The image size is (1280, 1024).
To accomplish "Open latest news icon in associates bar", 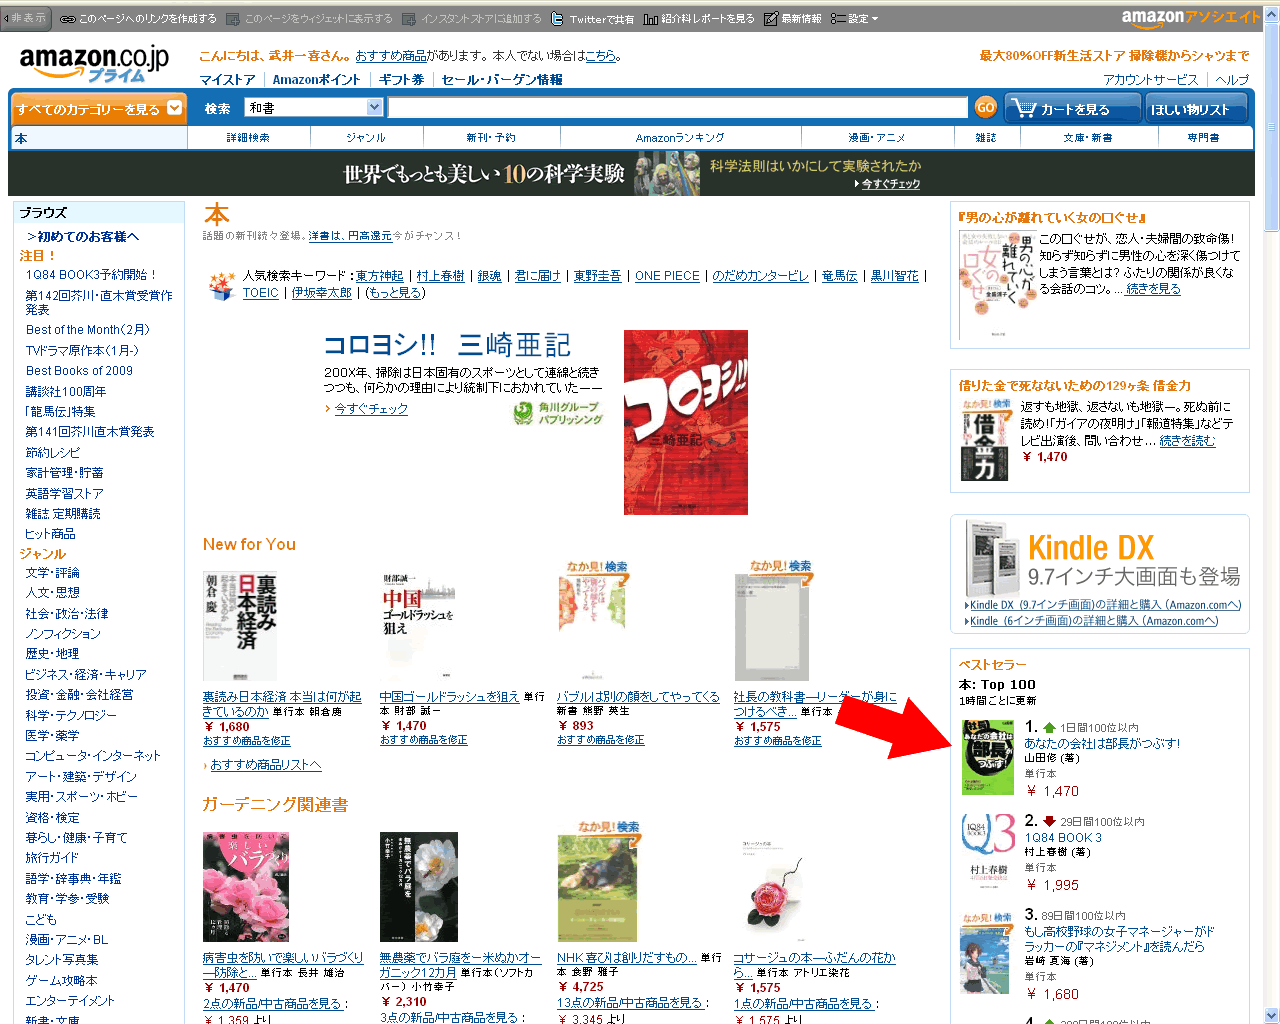I will point(770,18).
